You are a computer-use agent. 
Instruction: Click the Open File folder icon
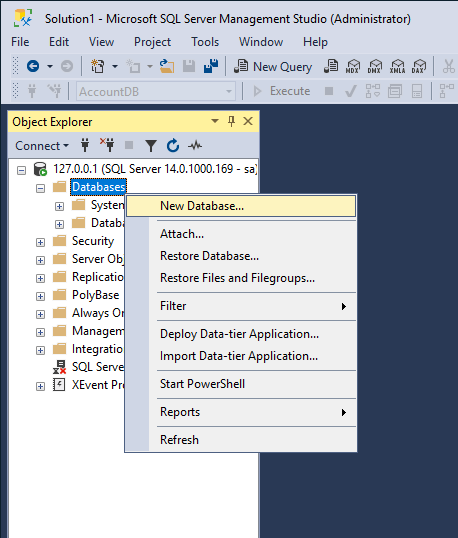click(x=167, y=66)
